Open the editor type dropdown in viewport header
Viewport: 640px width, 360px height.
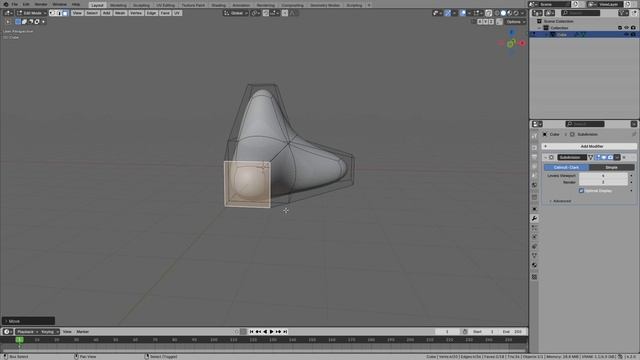pyautogui.click(x=8, y=13)
